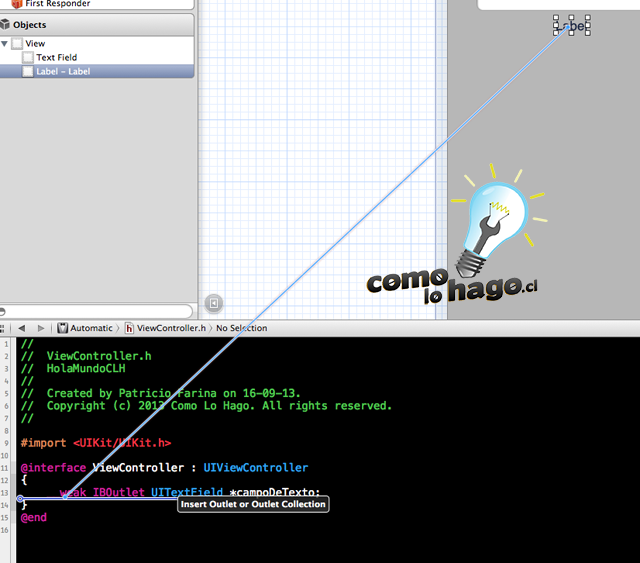640x563 pixels.
Task: Click the HolaMundoCLH comment line
Action: (73, 369)
